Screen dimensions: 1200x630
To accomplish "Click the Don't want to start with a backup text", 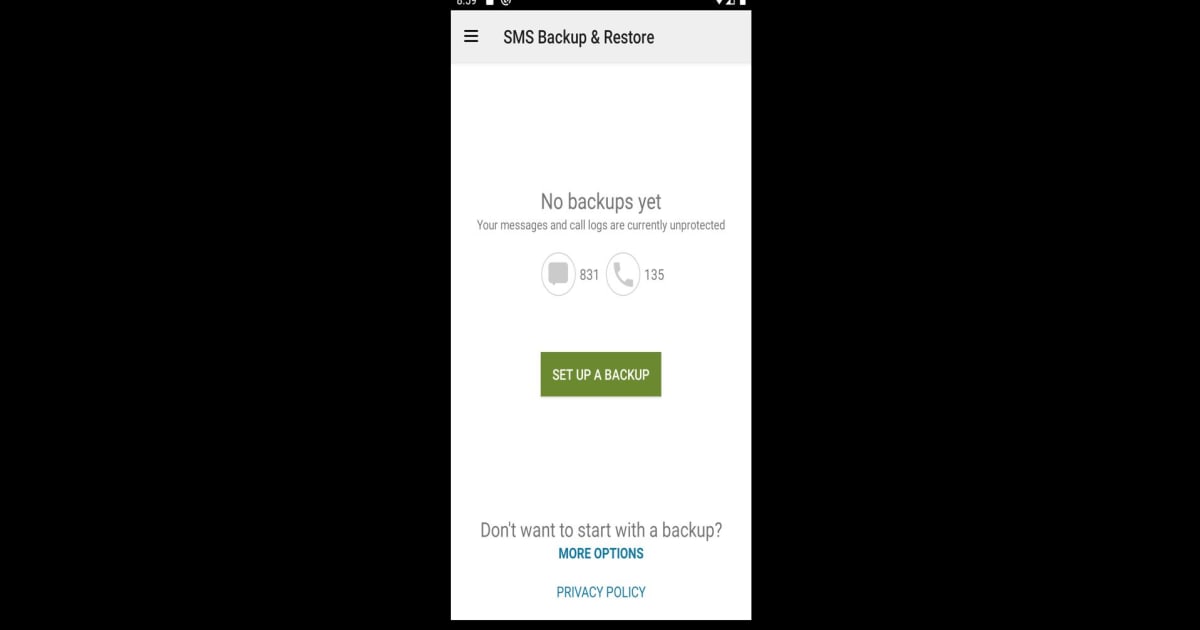I will tap(601, 530).
